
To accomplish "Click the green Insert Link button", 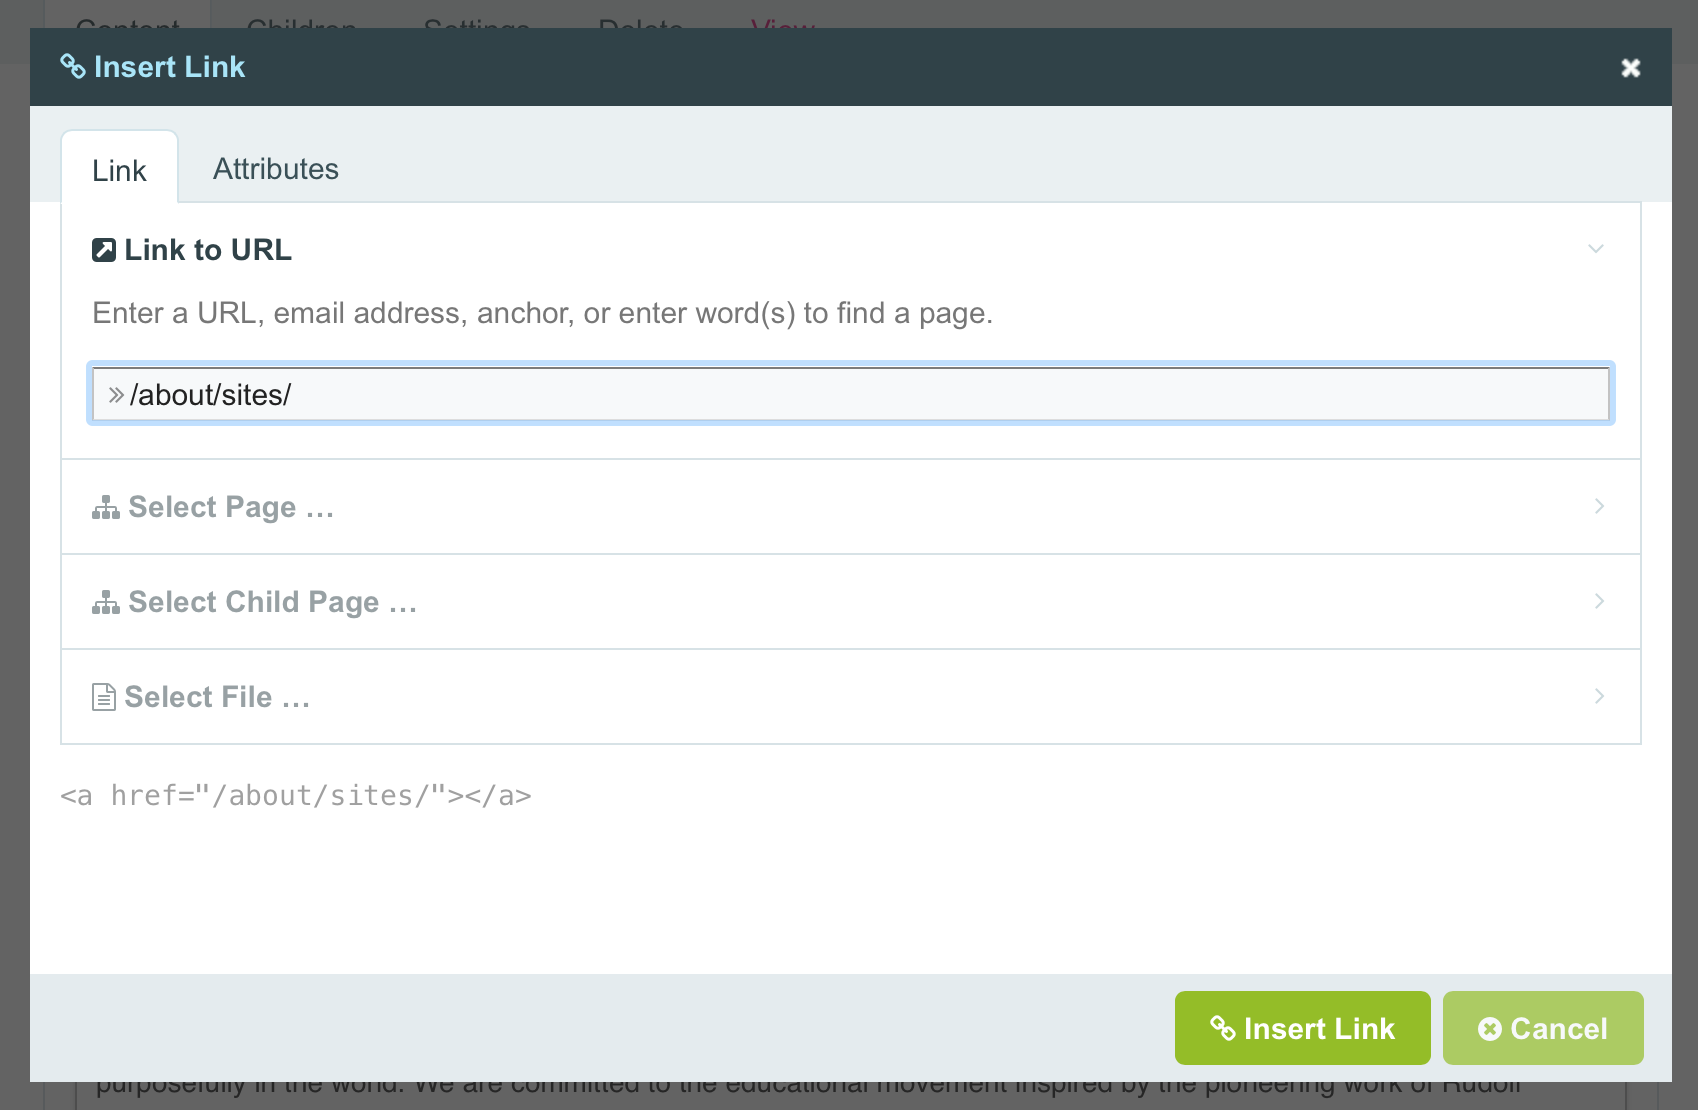I will 1302,1028.
